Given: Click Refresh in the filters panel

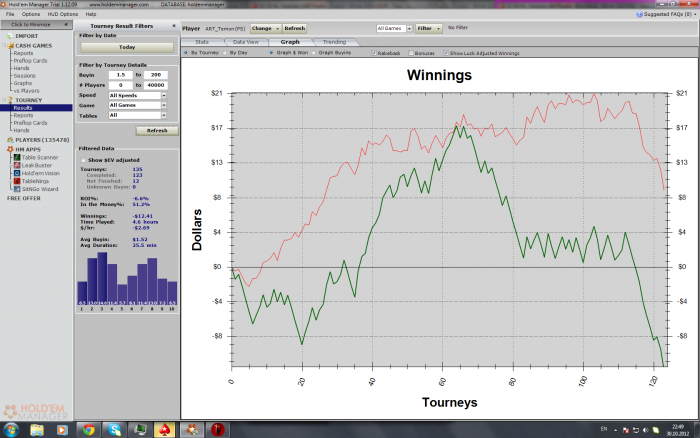Looking at the screenshot, I should click(x=157, y=130).
